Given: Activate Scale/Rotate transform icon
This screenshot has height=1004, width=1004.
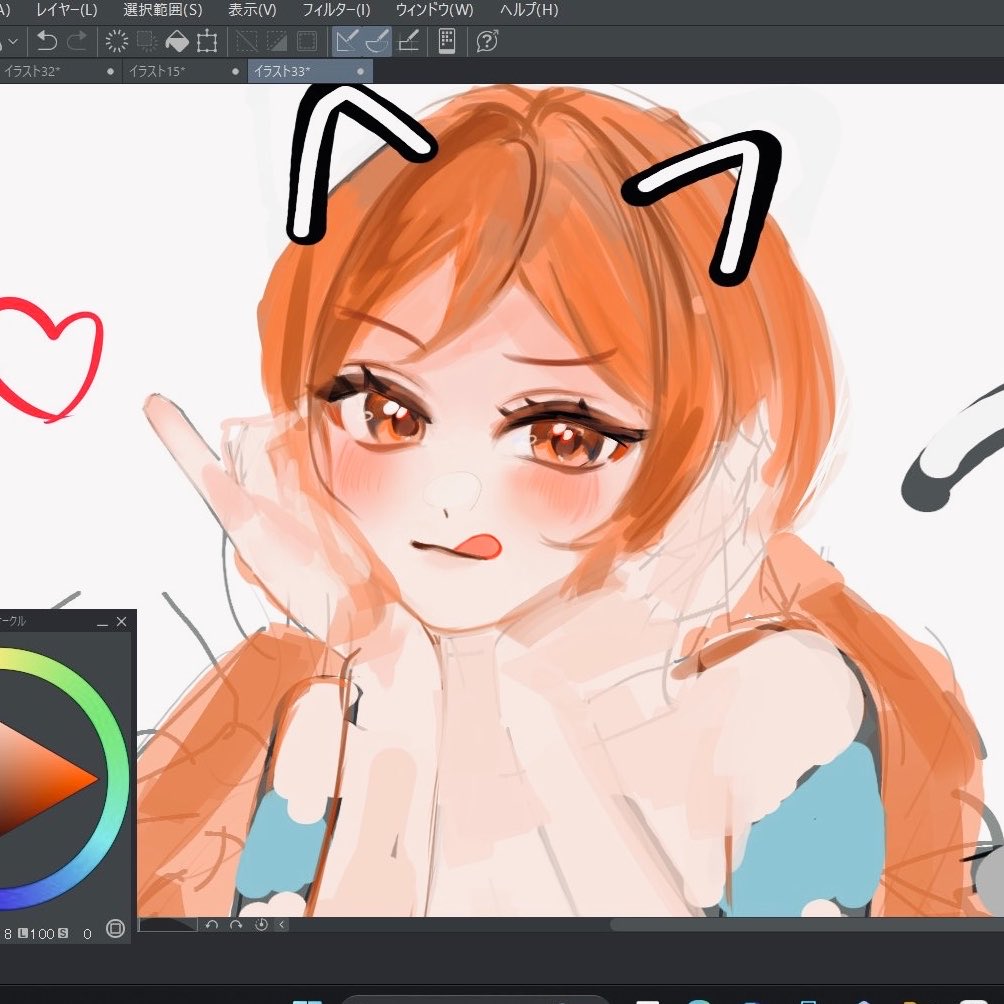Looking at the screenshot, I should 207,42.
